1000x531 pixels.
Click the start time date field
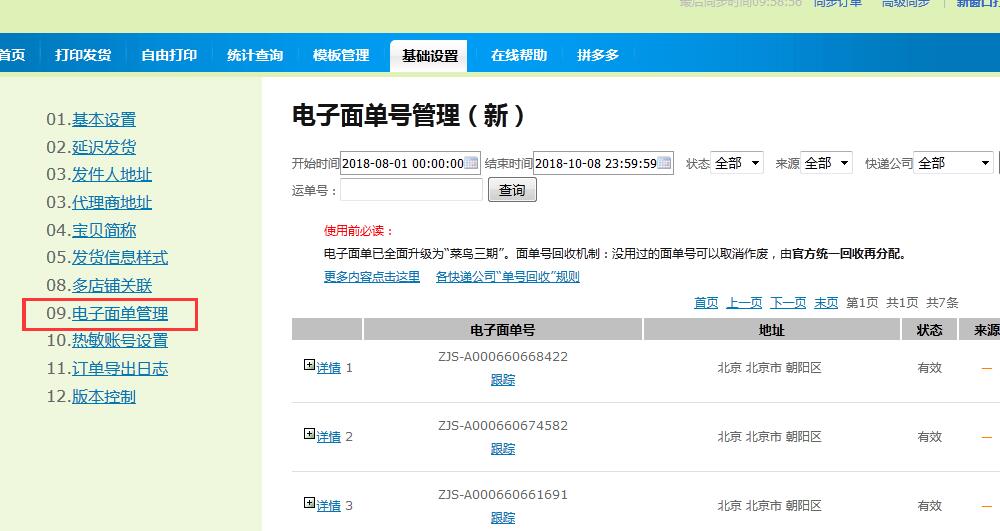tap(402, 163)
